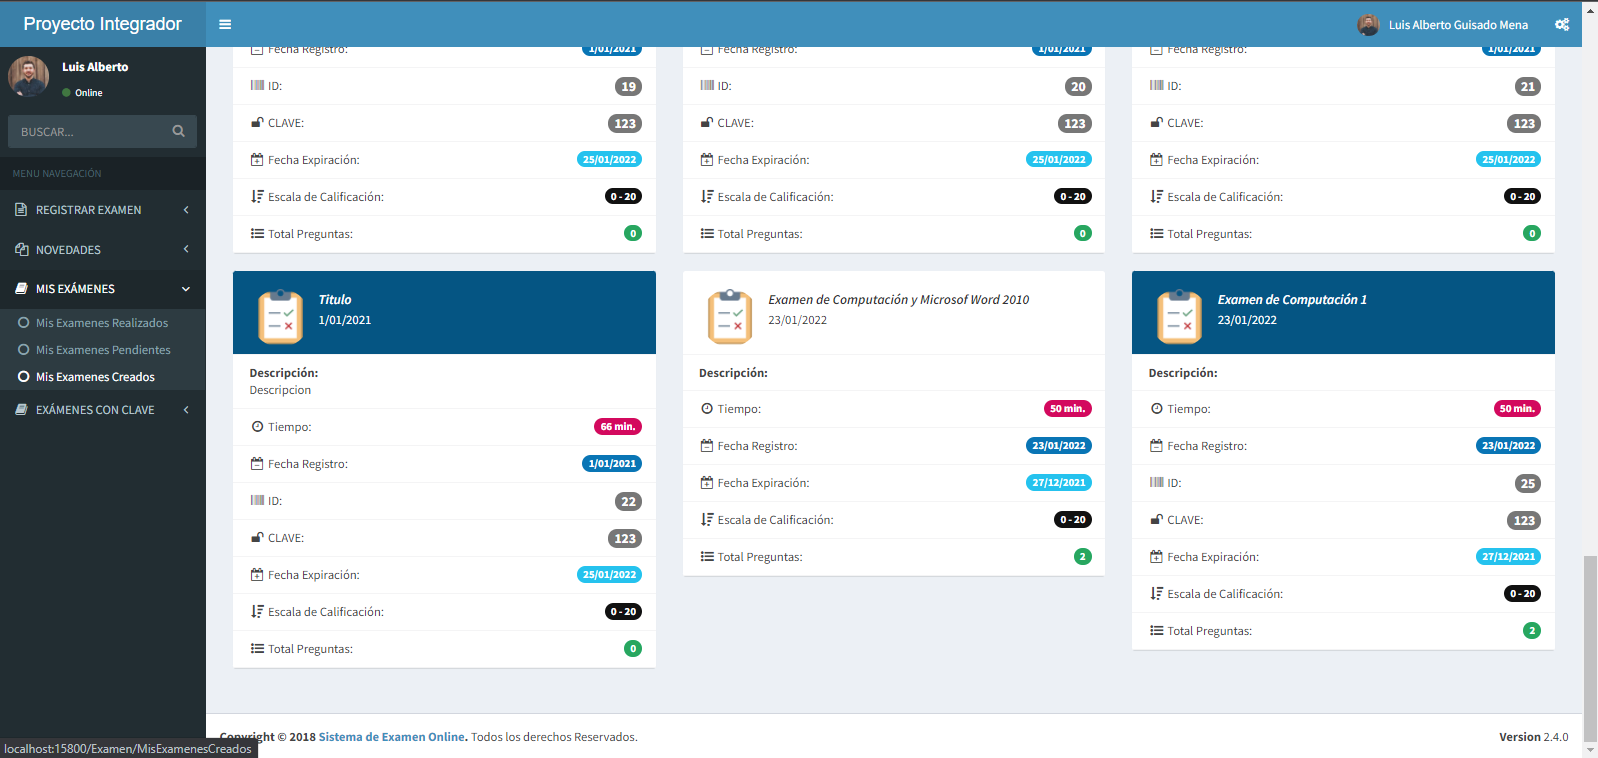Click the Titulo exam card title
This screenshot has height=758, width=1598.
(335, 300)
